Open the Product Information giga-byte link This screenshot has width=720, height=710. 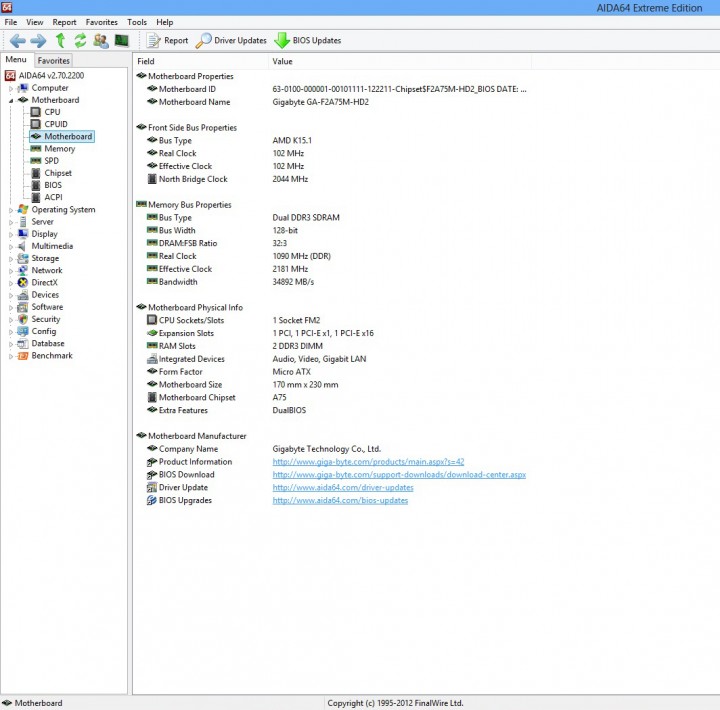coord(368,462)
